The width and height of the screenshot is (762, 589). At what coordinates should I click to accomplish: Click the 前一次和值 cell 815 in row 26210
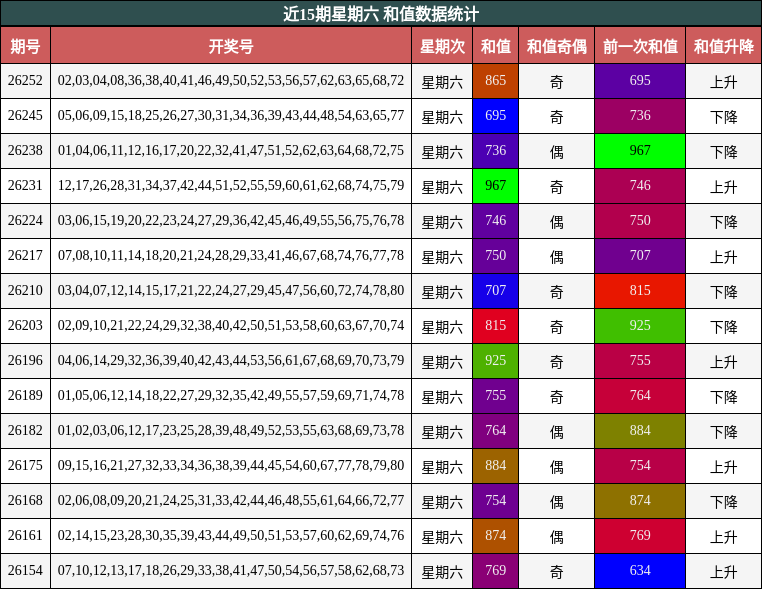pyautogui.click(x=640, y=291)
